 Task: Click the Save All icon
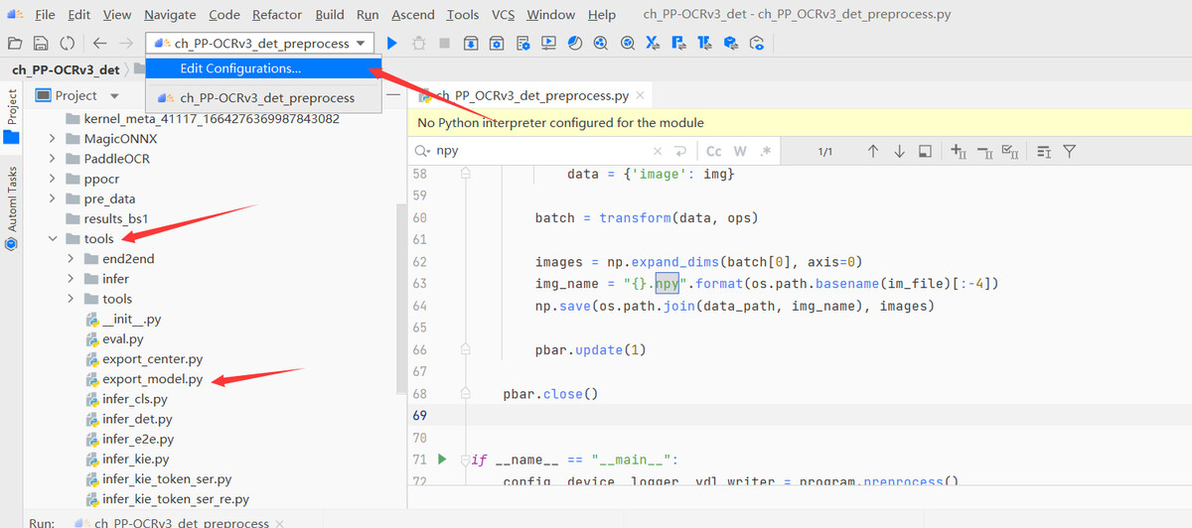40,43
